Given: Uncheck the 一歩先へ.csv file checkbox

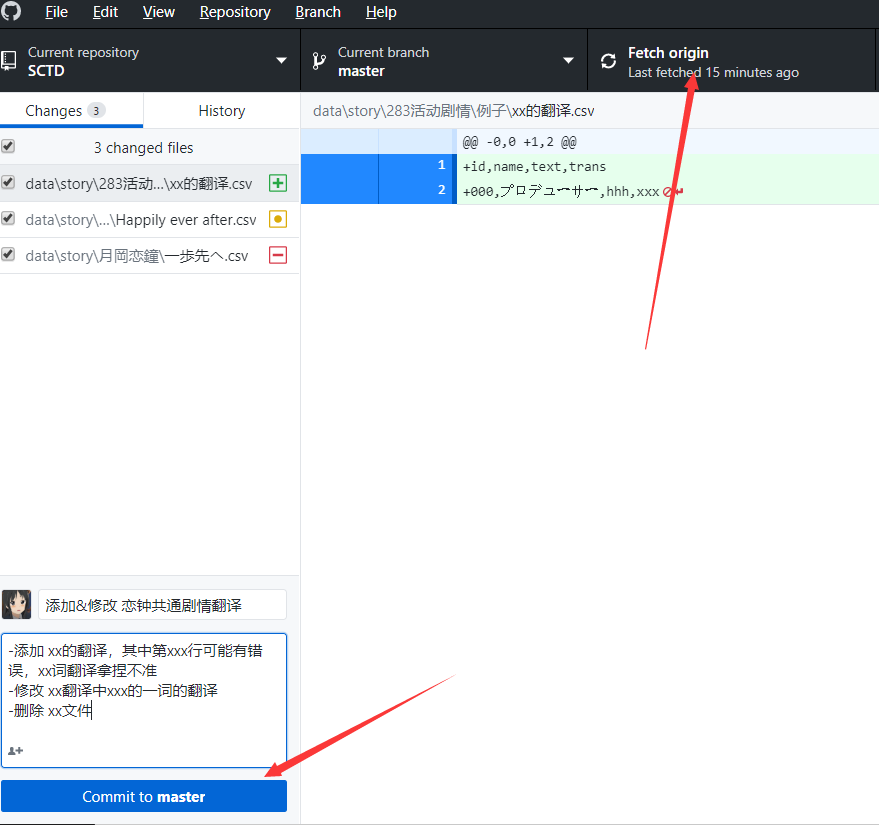Looking at the screenshot, I should 8,254.
